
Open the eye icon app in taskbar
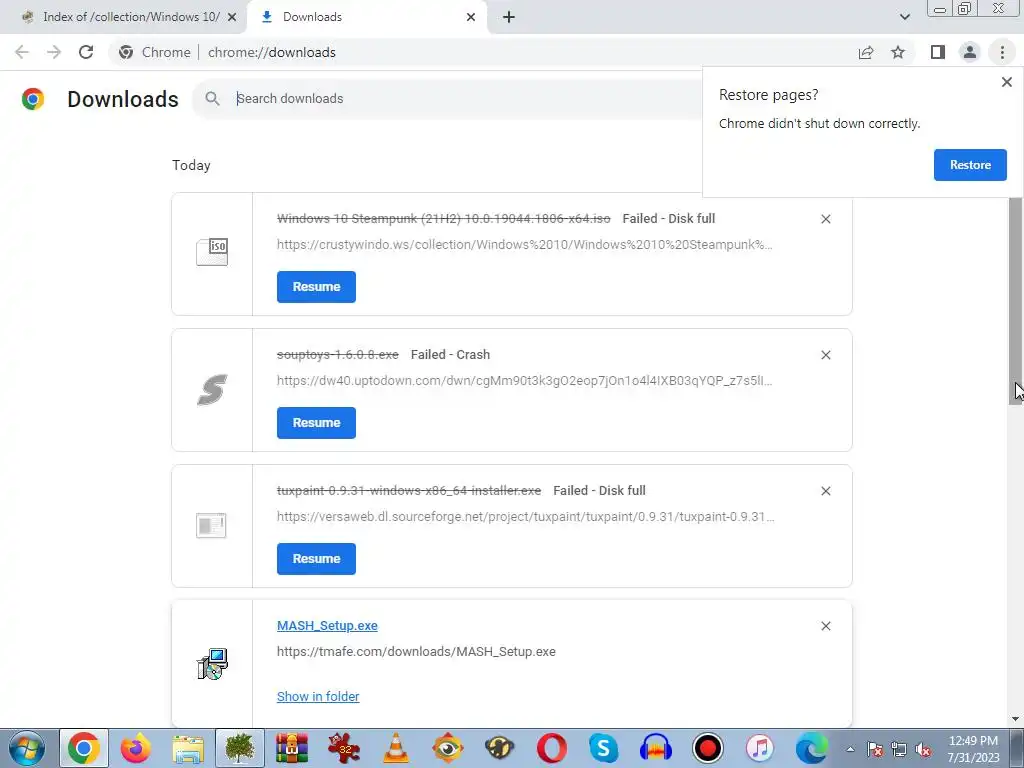pos(447,748)
